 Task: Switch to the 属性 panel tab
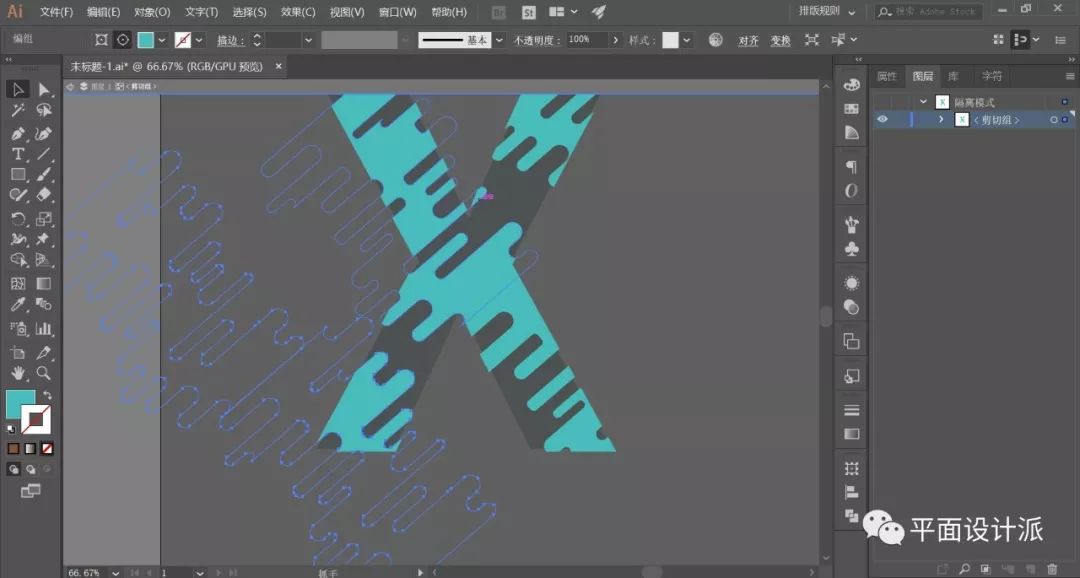coord(887,76)
